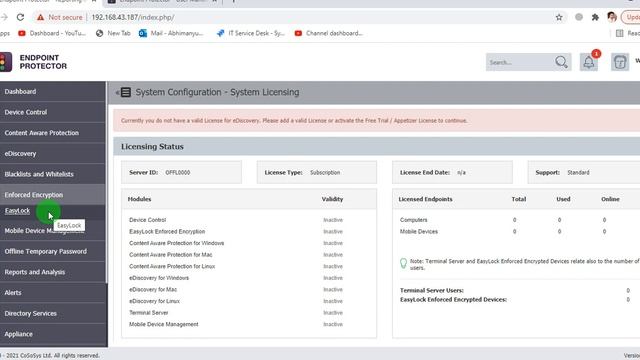Open Content Aware Protection menu
Viewport: 640px width, 360px height.
(53, 133)
